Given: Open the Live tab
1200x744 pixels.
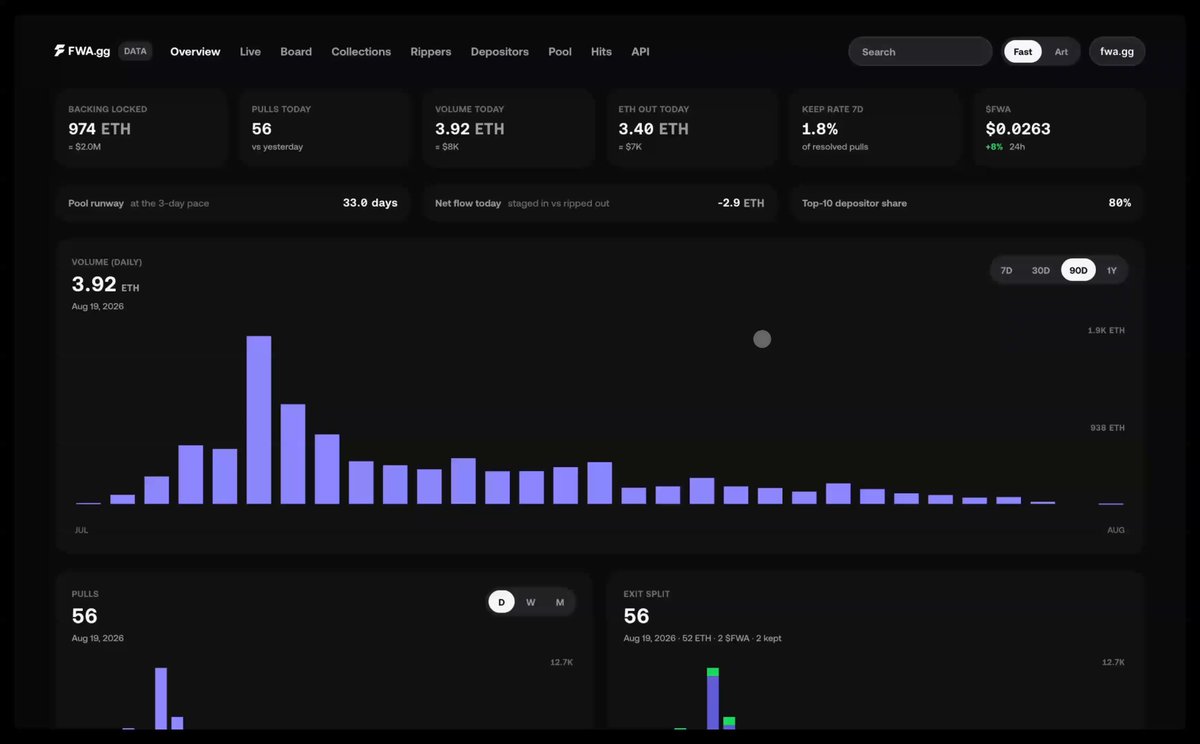Looking at the screenshot, I should point(250,52).
